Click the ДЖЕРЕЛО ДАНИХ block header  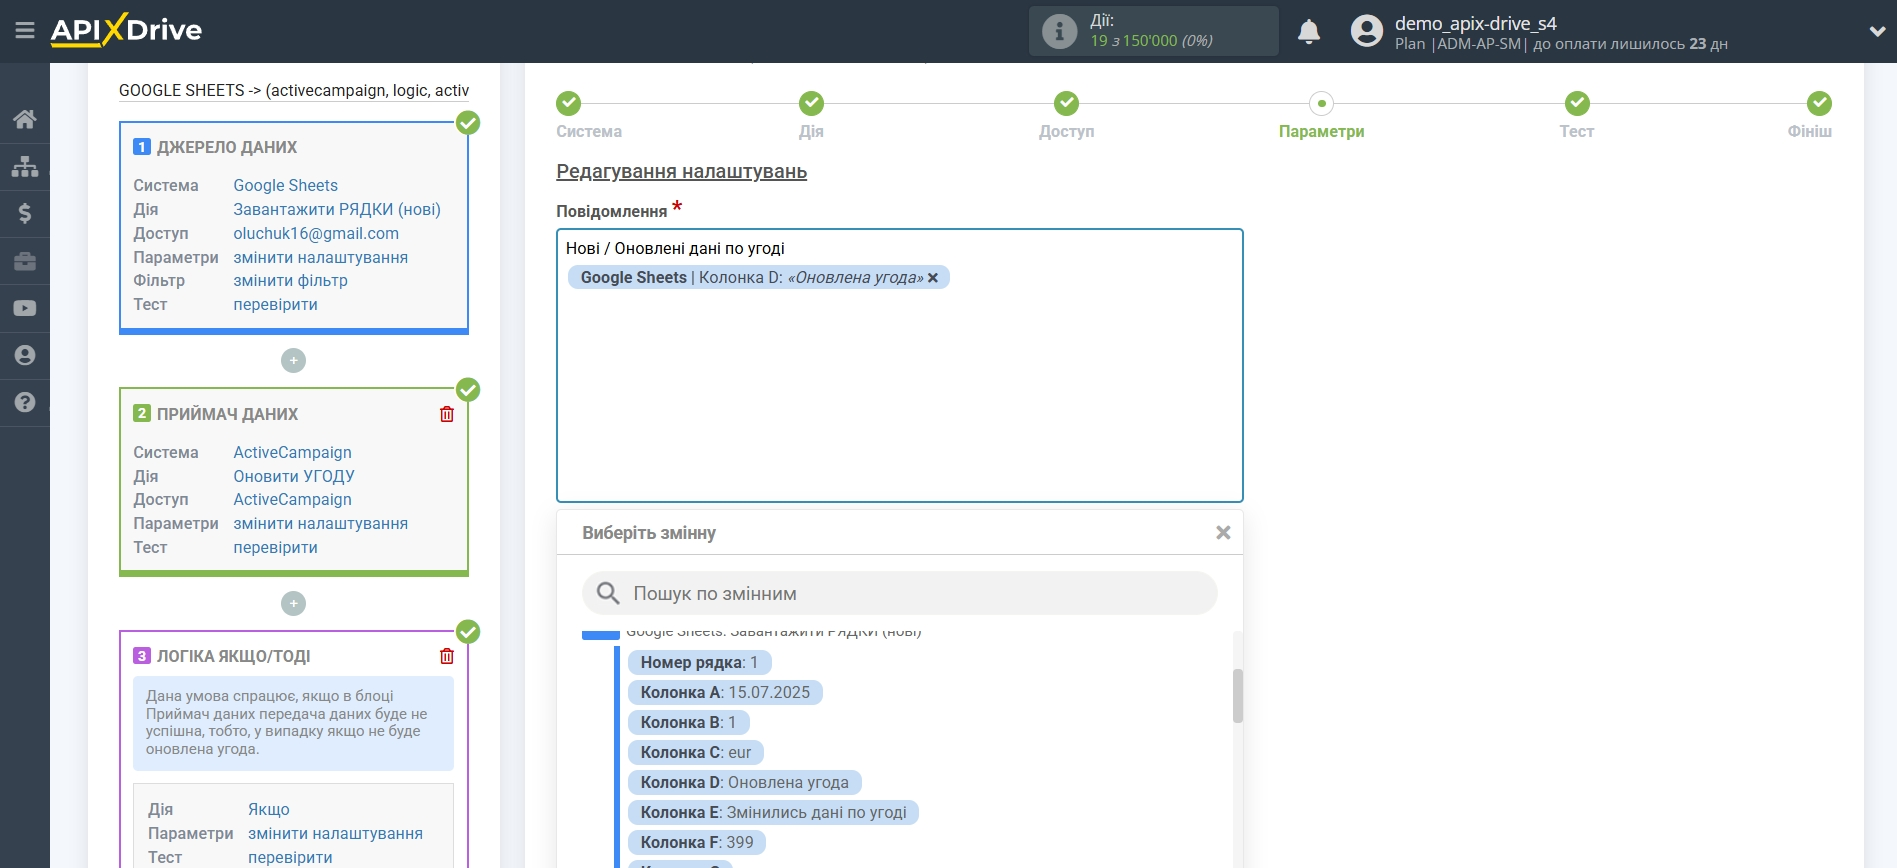click(227, 147)
